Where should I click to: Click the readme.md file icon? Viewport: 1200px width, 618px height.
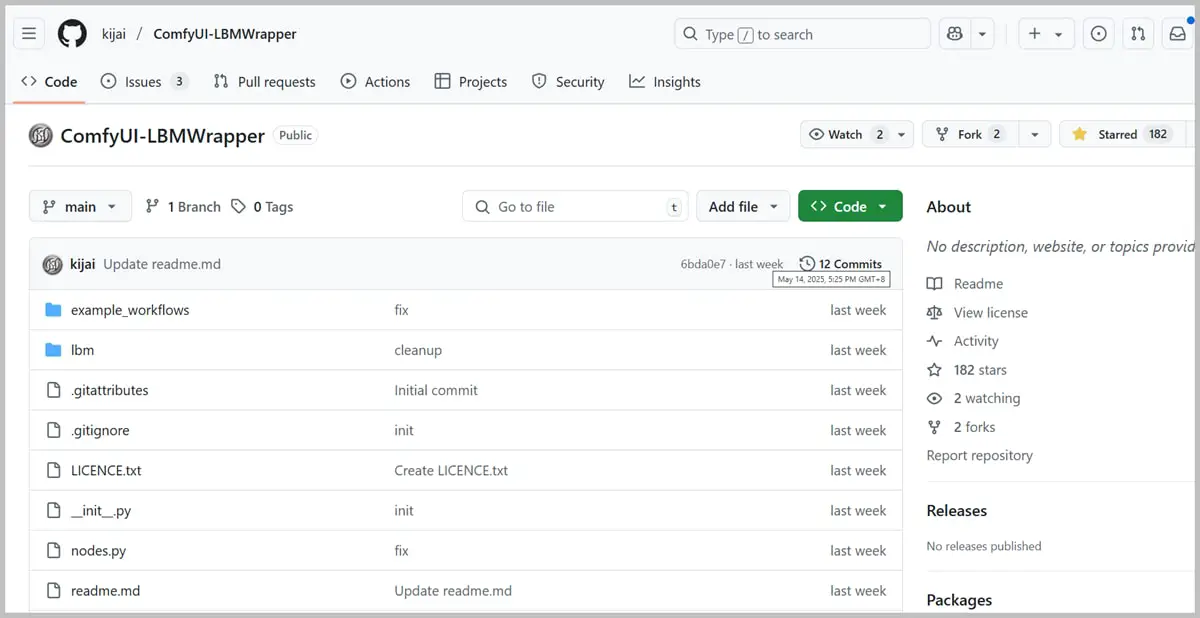coord(53,590)
